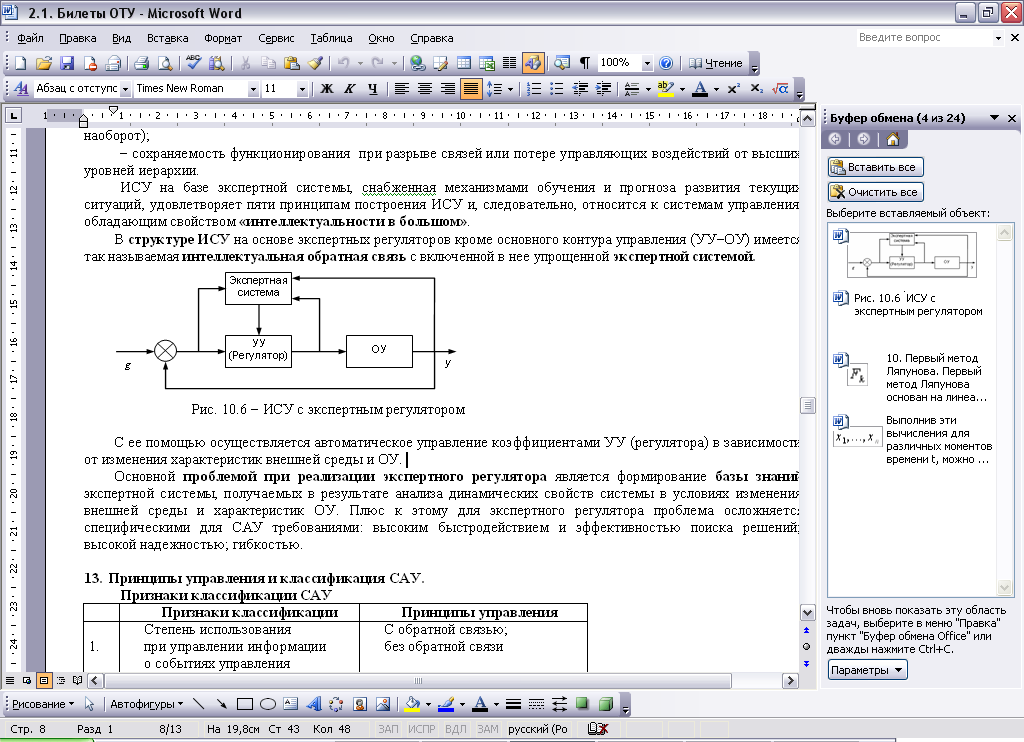
Task: Open the Columns button
Action: point(509,63)
